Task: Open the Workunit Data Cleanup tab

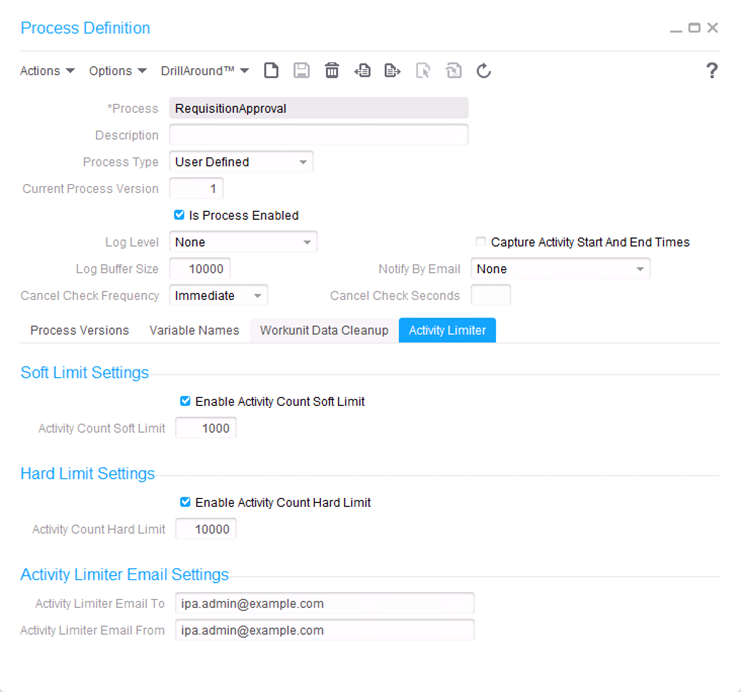Action: click(324, 330)
